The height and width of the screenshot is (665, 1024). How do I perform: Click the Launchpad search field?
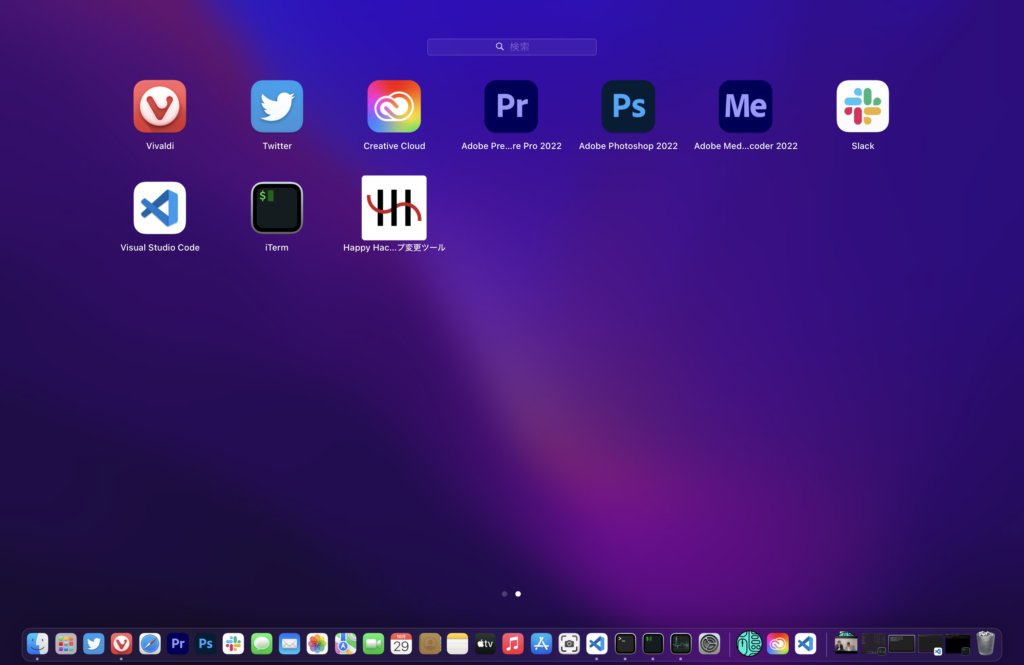pos(511,46)
